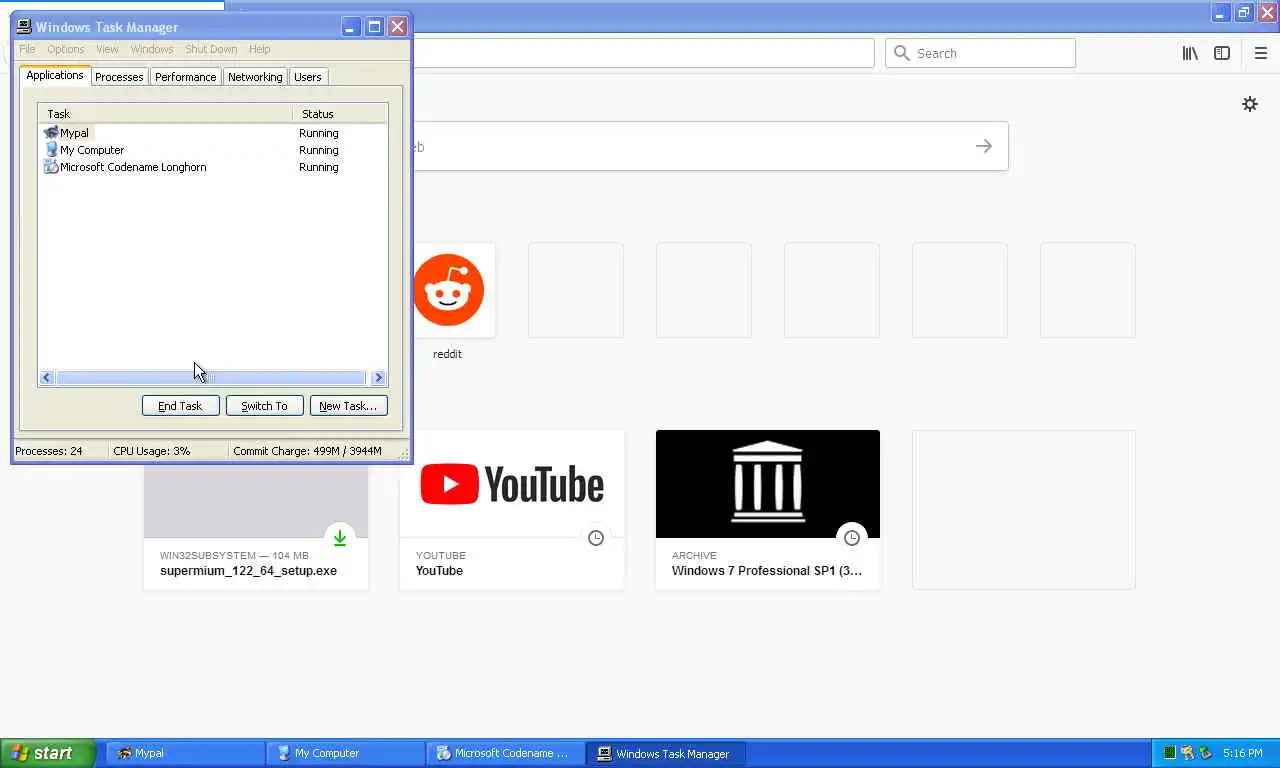Open the browser hamburger menu
Viewport: 1280px width, 768px height.
[1260, 53]
